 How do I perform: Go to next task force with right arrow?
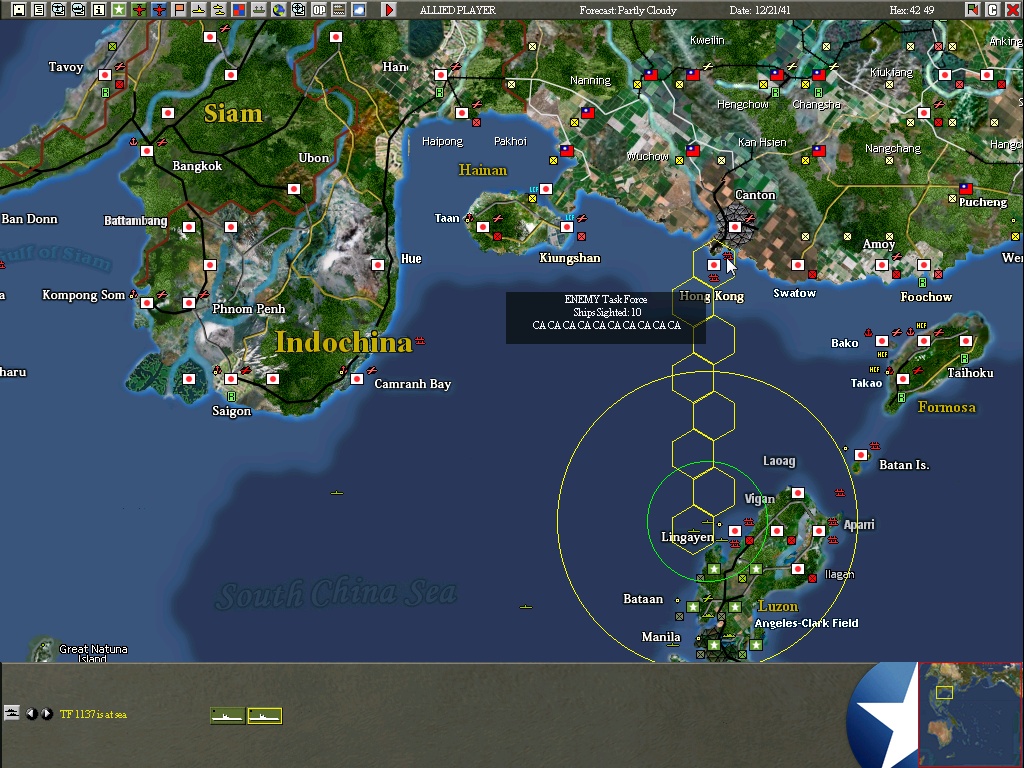(x=46, y=714)
